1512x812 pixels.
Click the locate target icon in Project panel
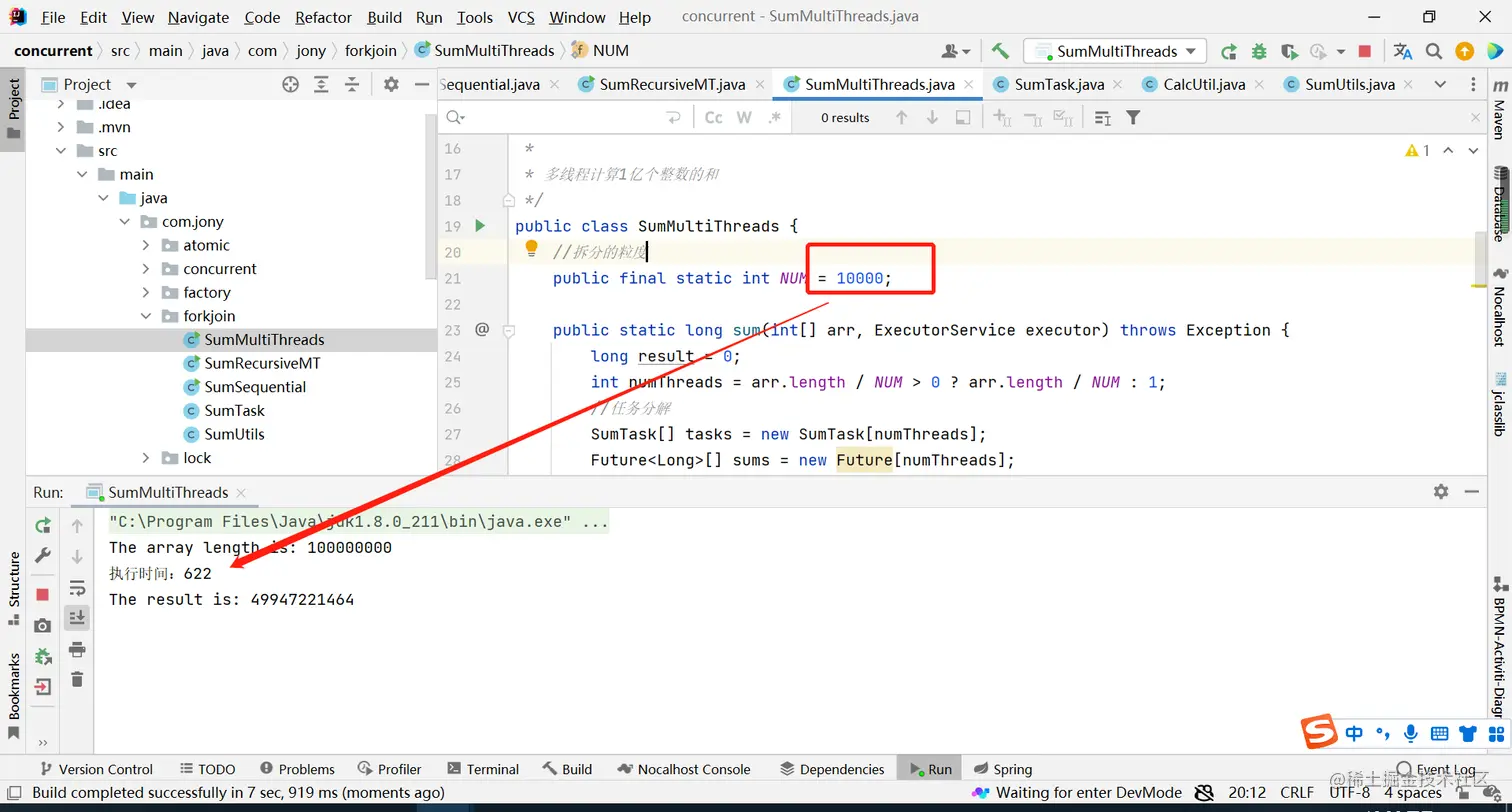pyautogui.click(x=290, y=85)
